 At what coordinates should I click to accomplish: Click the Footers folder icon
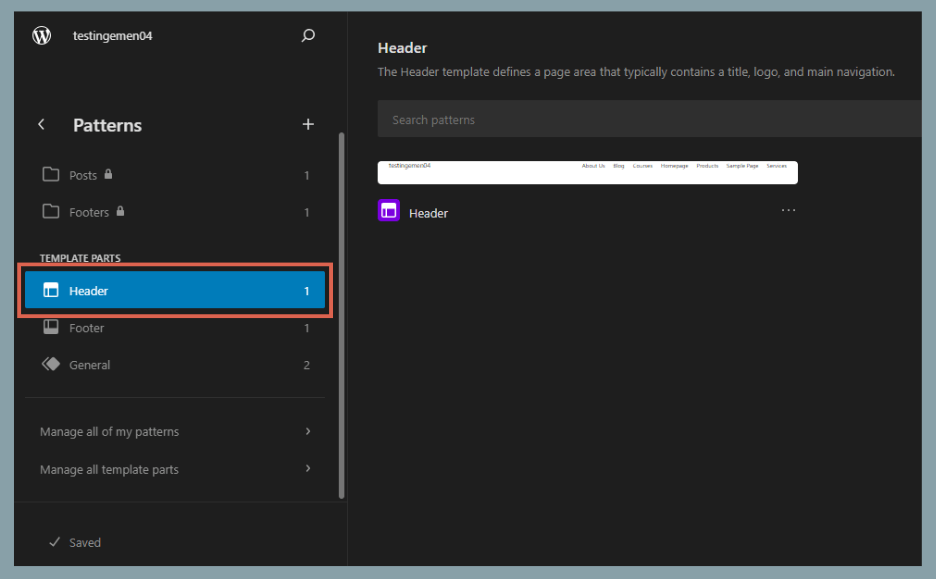click(x=52, y=211)
